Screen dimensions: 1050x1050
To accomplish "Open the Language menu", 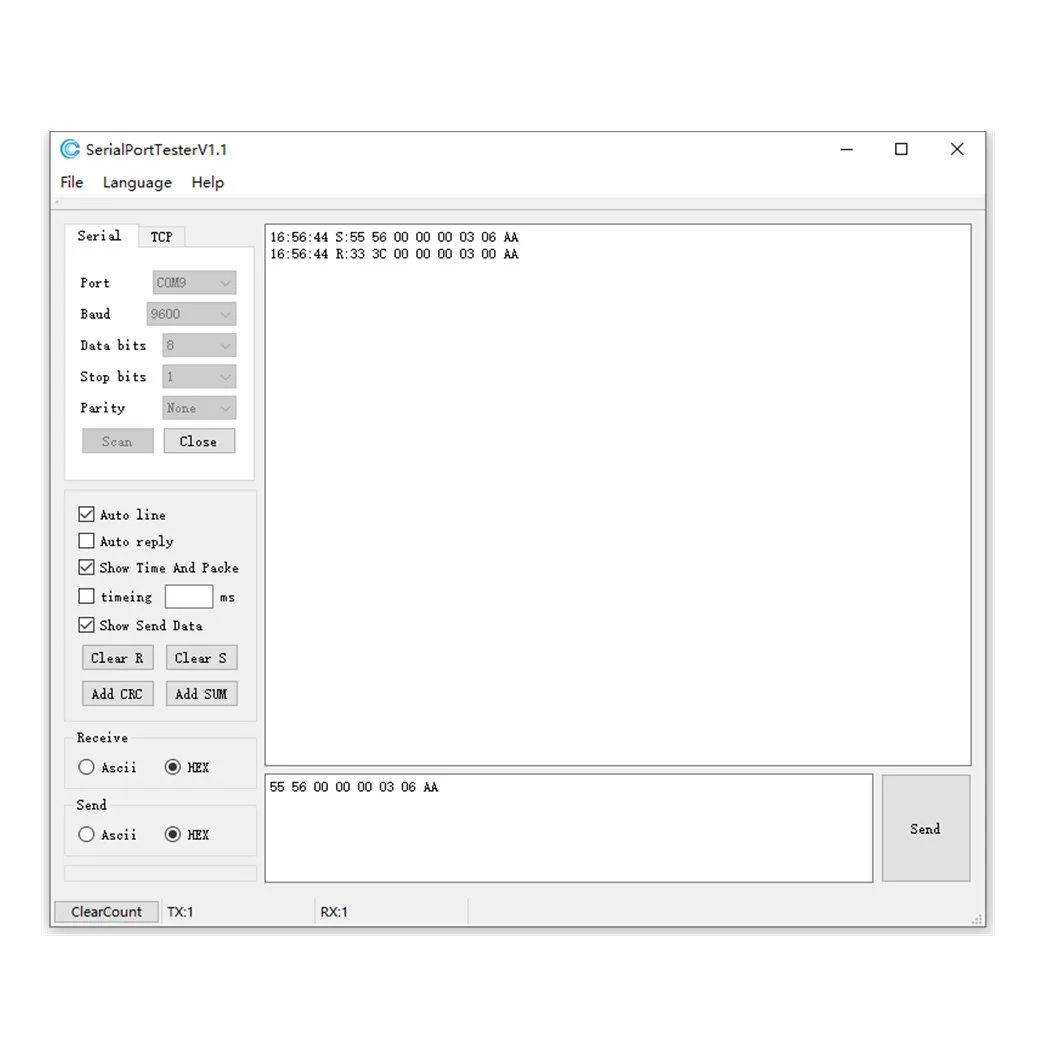I will (x=137, y=183).
